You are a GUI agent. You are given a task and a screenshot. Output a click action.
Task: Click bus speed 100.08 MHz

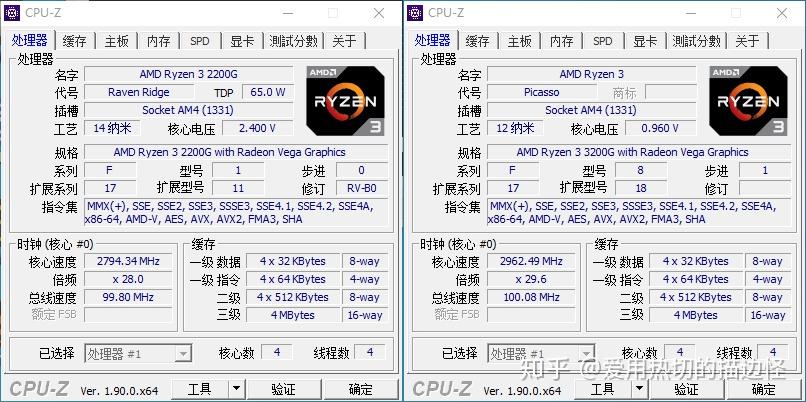click(531, 297)
